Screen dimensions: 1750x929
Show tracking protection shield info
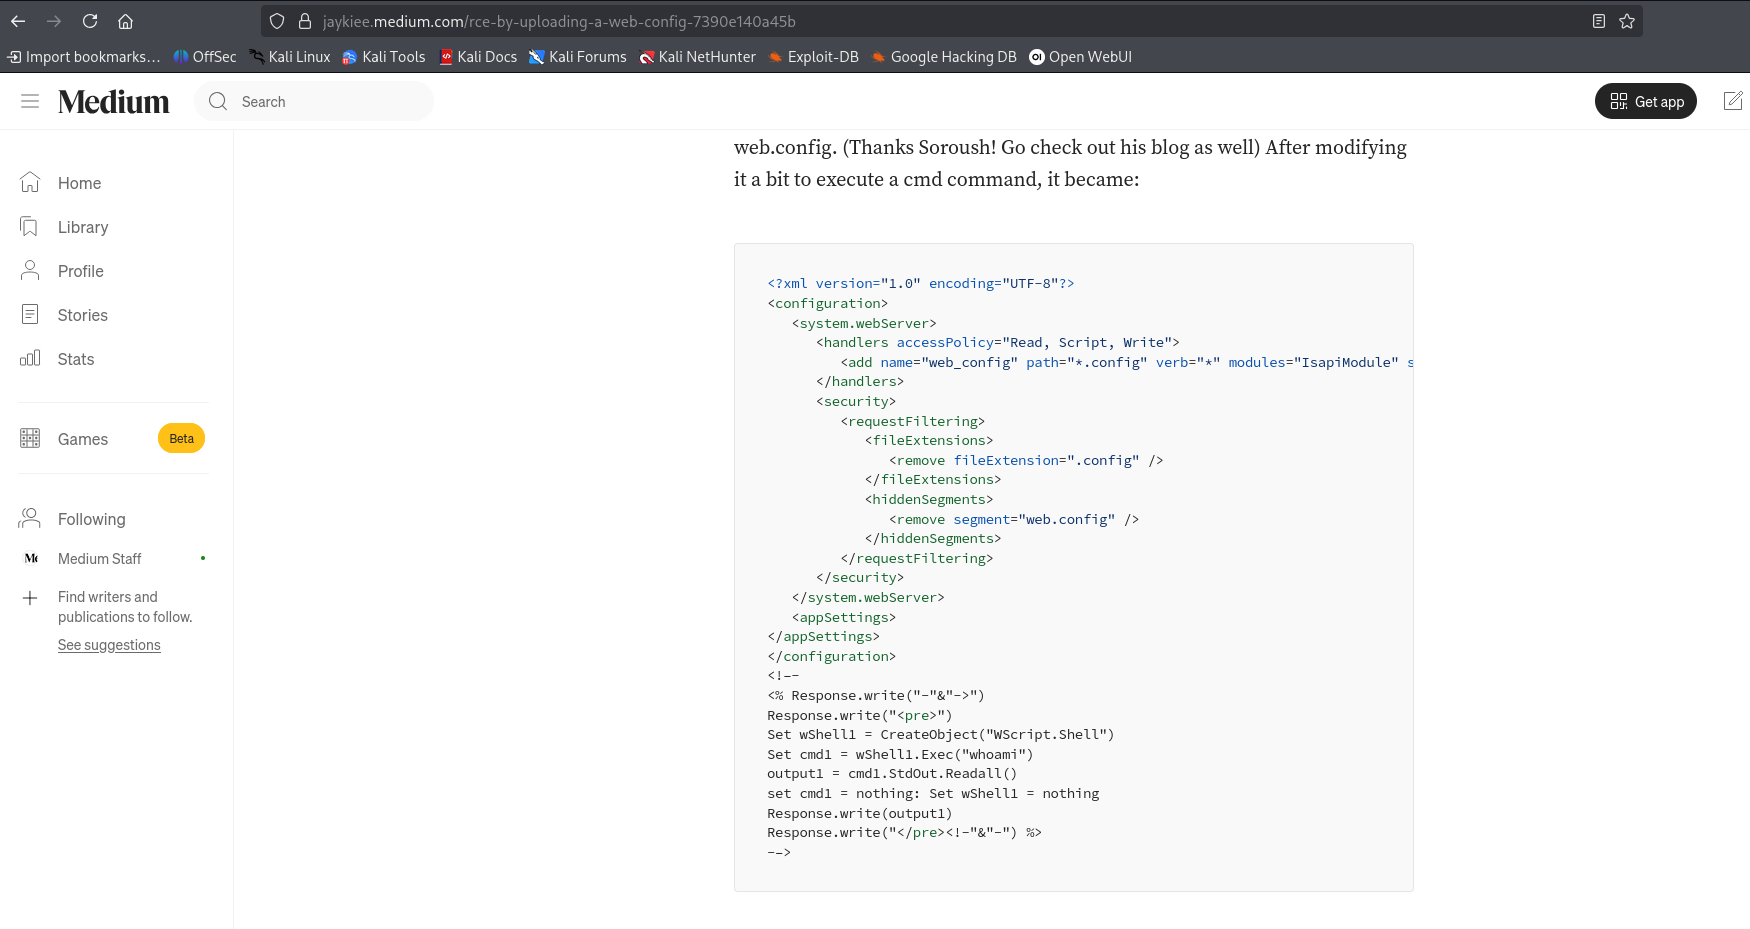[x=277, y=21]
